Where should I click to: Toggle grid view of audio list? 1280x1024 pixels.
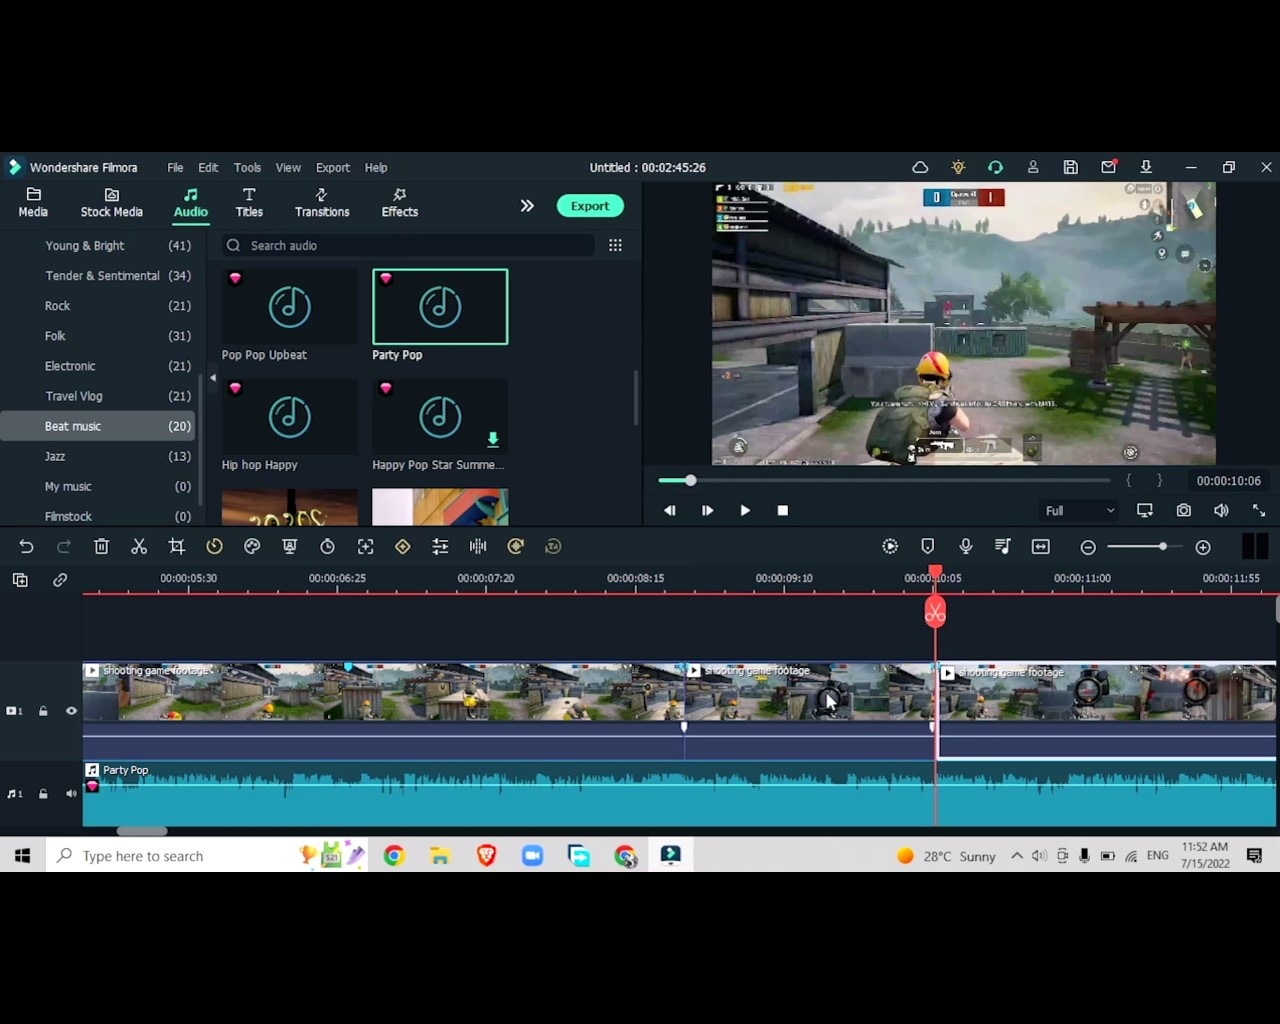point(615,245)
